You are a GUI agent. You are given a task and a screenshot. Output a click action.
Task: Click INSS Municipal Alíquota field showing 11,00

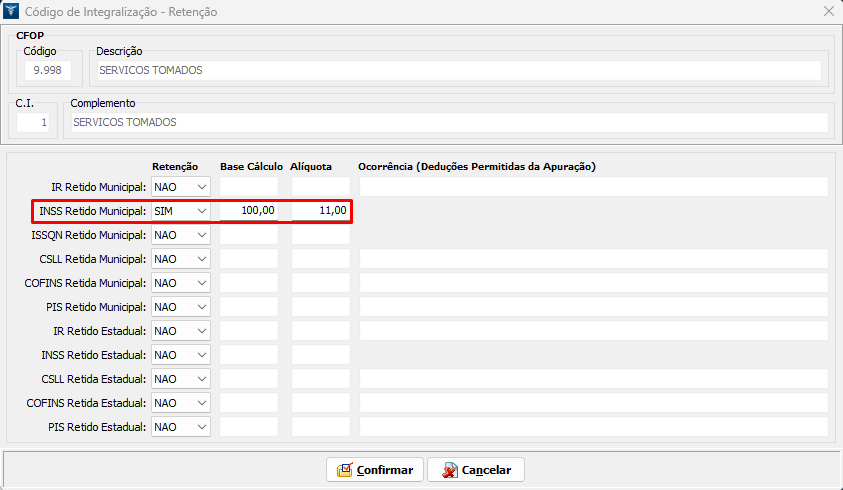(x=321, y=211)
